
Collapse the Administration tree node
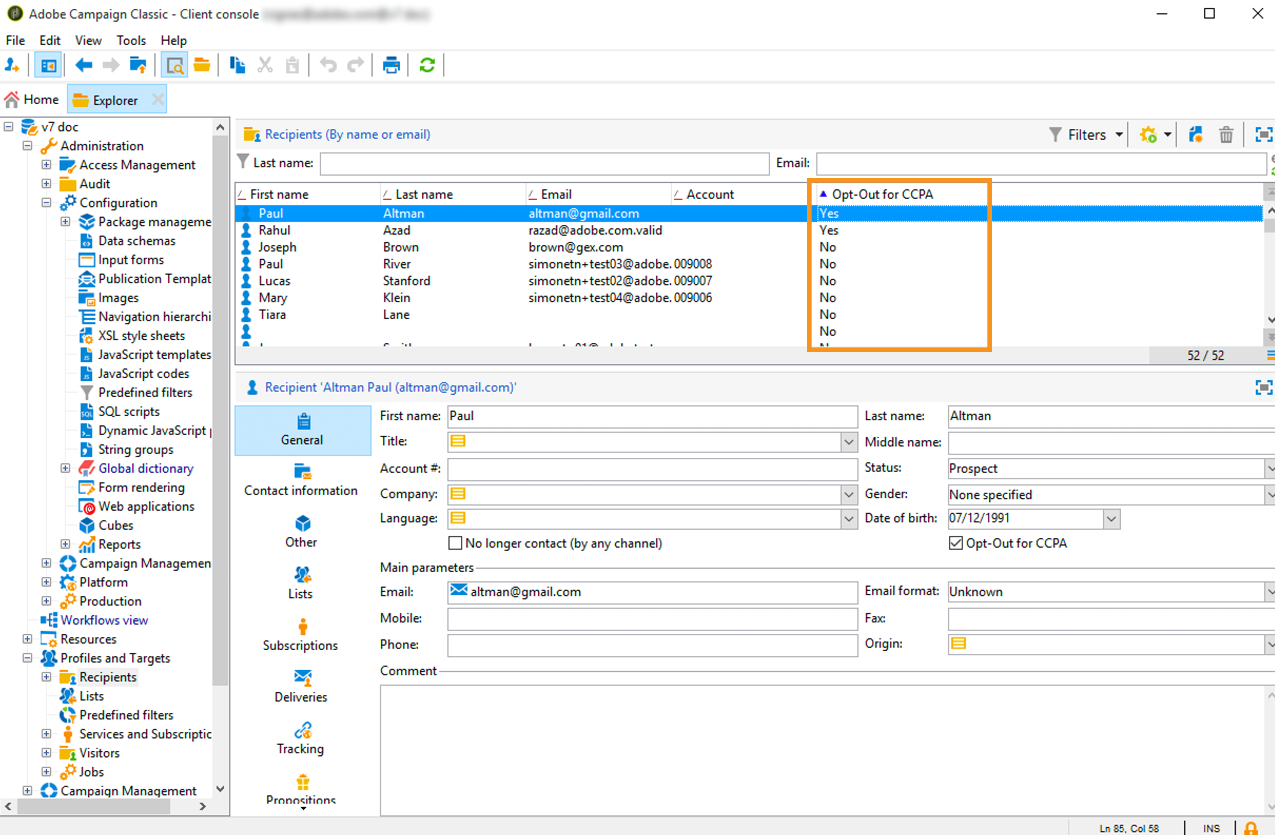point(27,146)
